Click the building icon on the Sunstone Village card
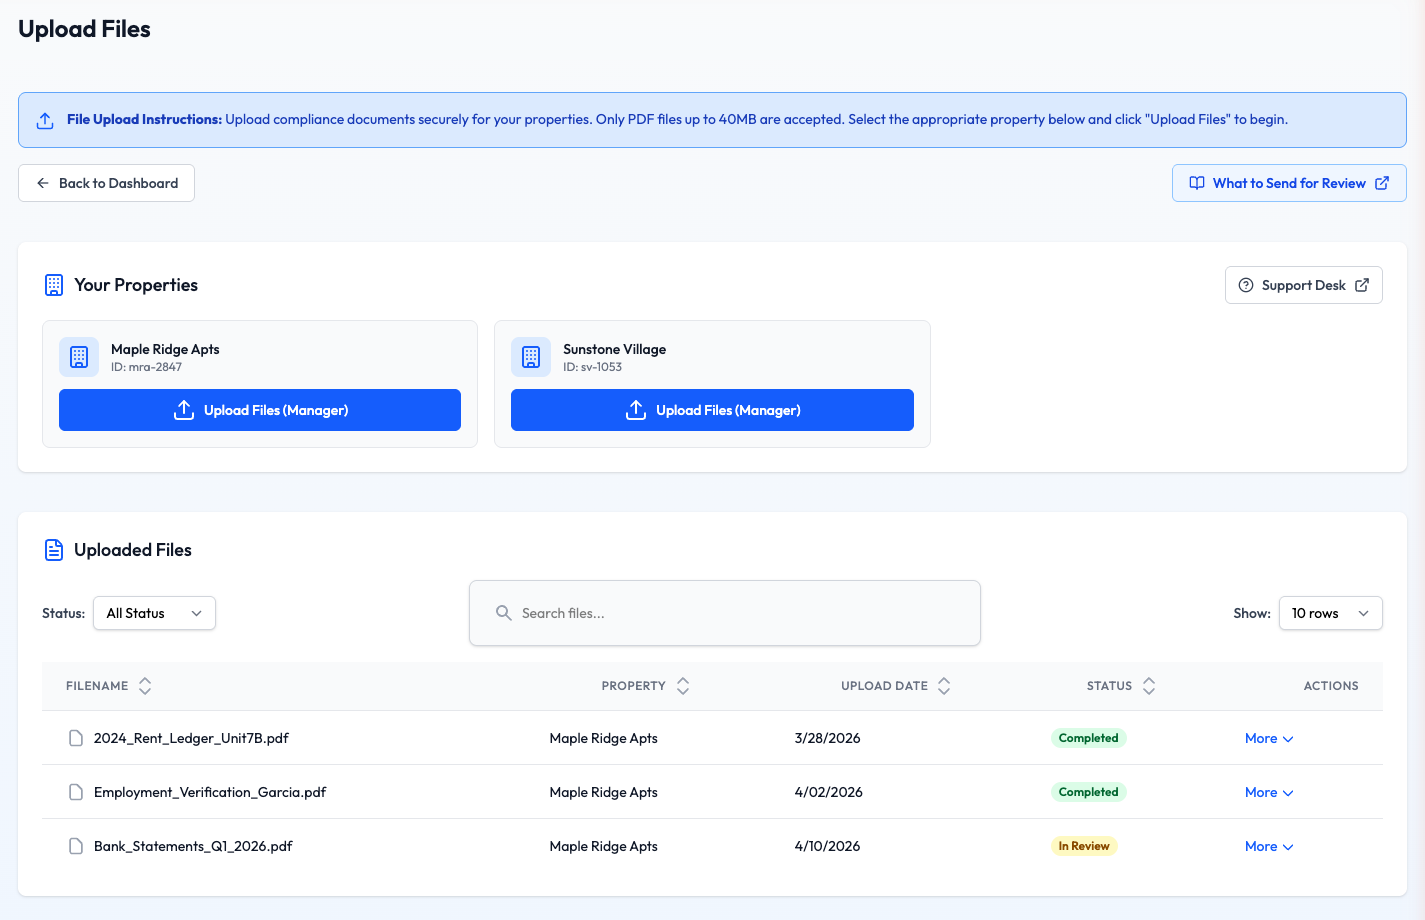Image resolution: width=1425 pixels, height=920 pixels. tap(531, 357)
